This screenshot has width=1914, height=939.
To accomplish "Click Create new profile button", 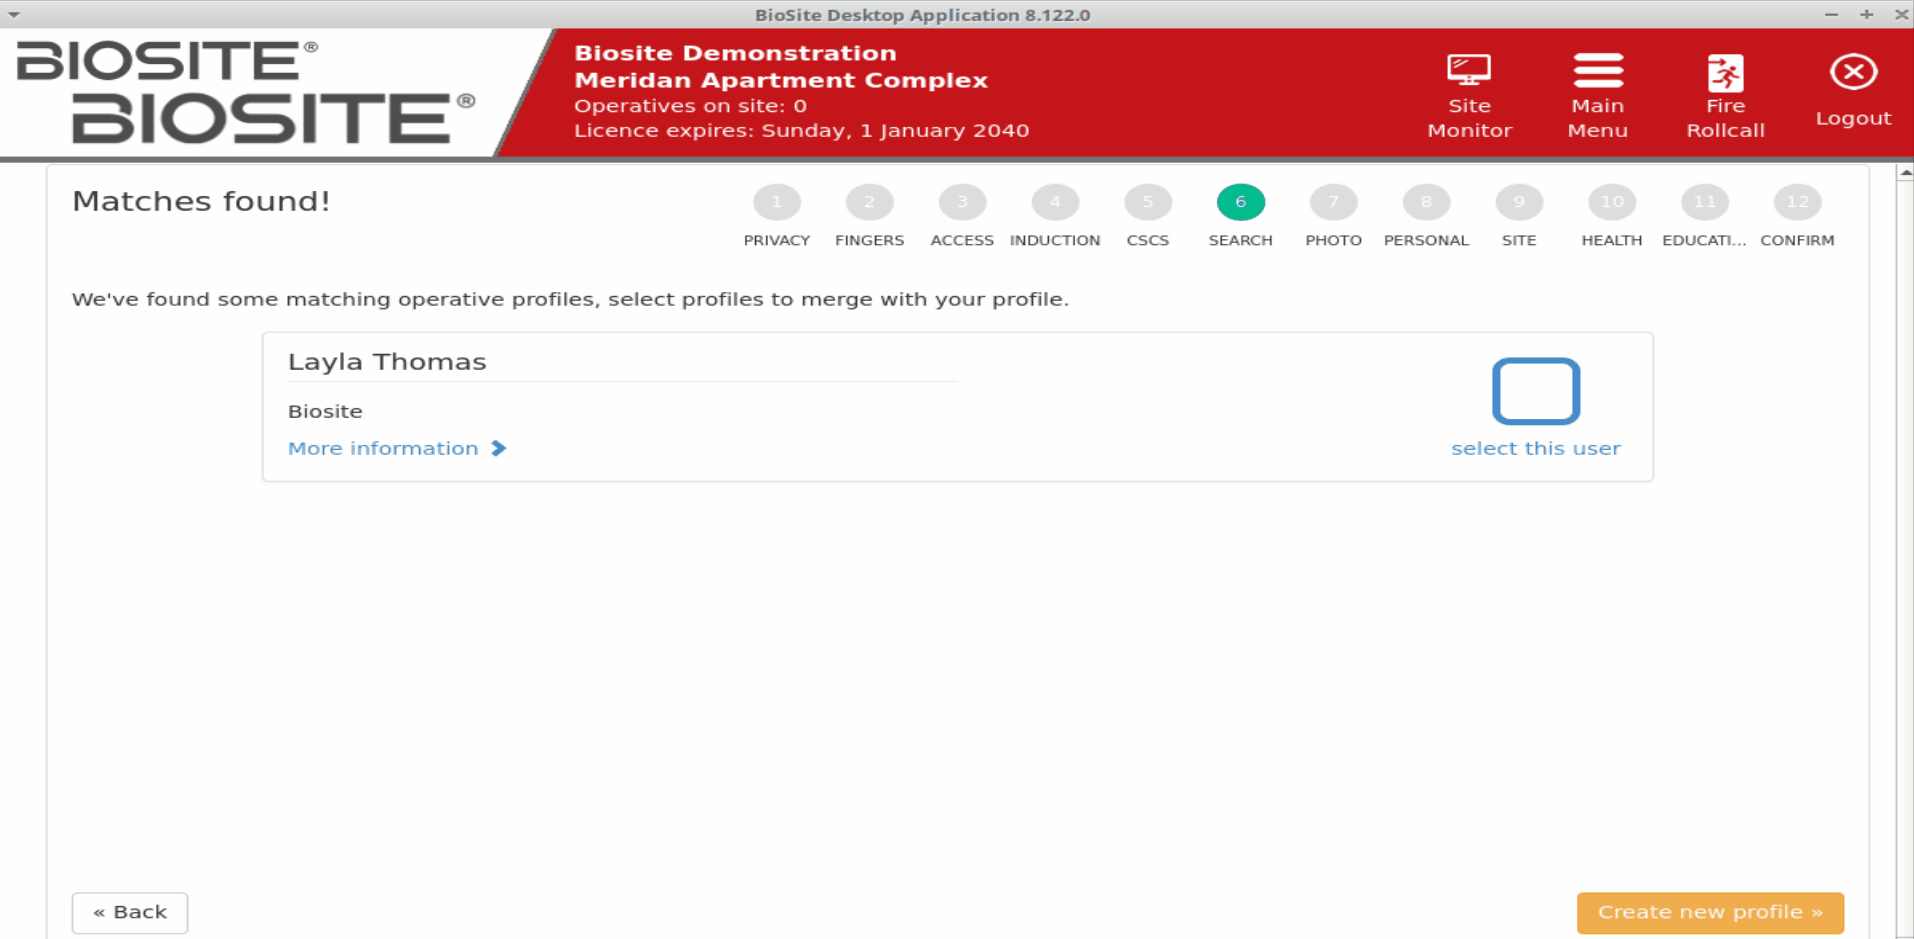I will coord(1710,912).
